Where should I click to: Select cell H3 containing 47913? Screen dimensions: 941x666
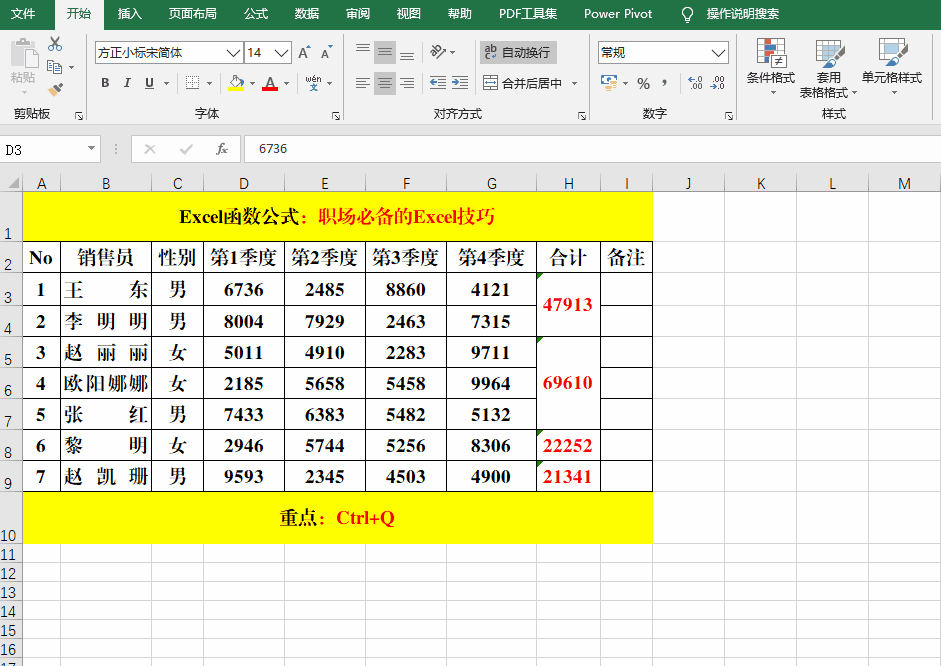point(568,304)
